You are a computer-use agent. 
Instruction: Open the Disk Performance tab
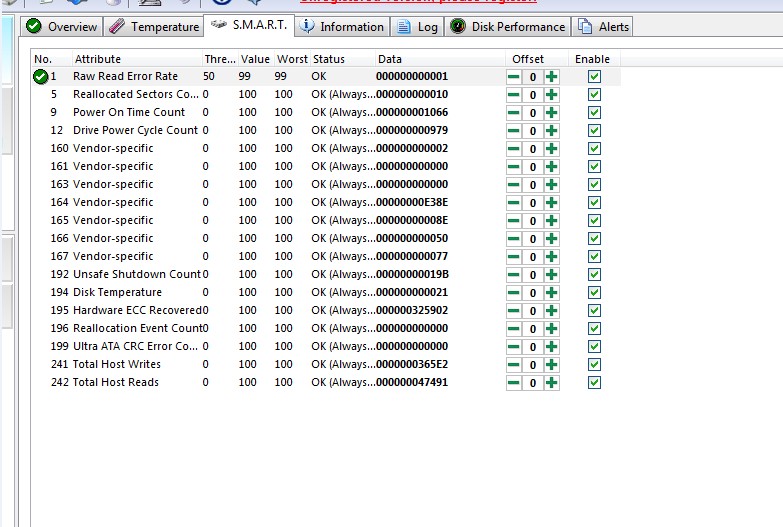click(508, 26)
